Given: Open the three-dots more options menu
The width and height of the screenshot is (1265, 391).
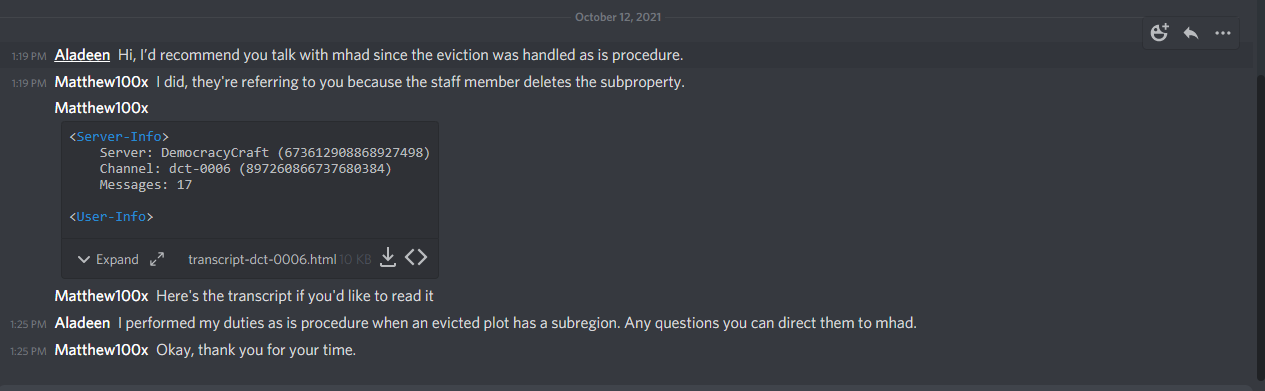Looking at the screenshot, I should pos(1222,33).
